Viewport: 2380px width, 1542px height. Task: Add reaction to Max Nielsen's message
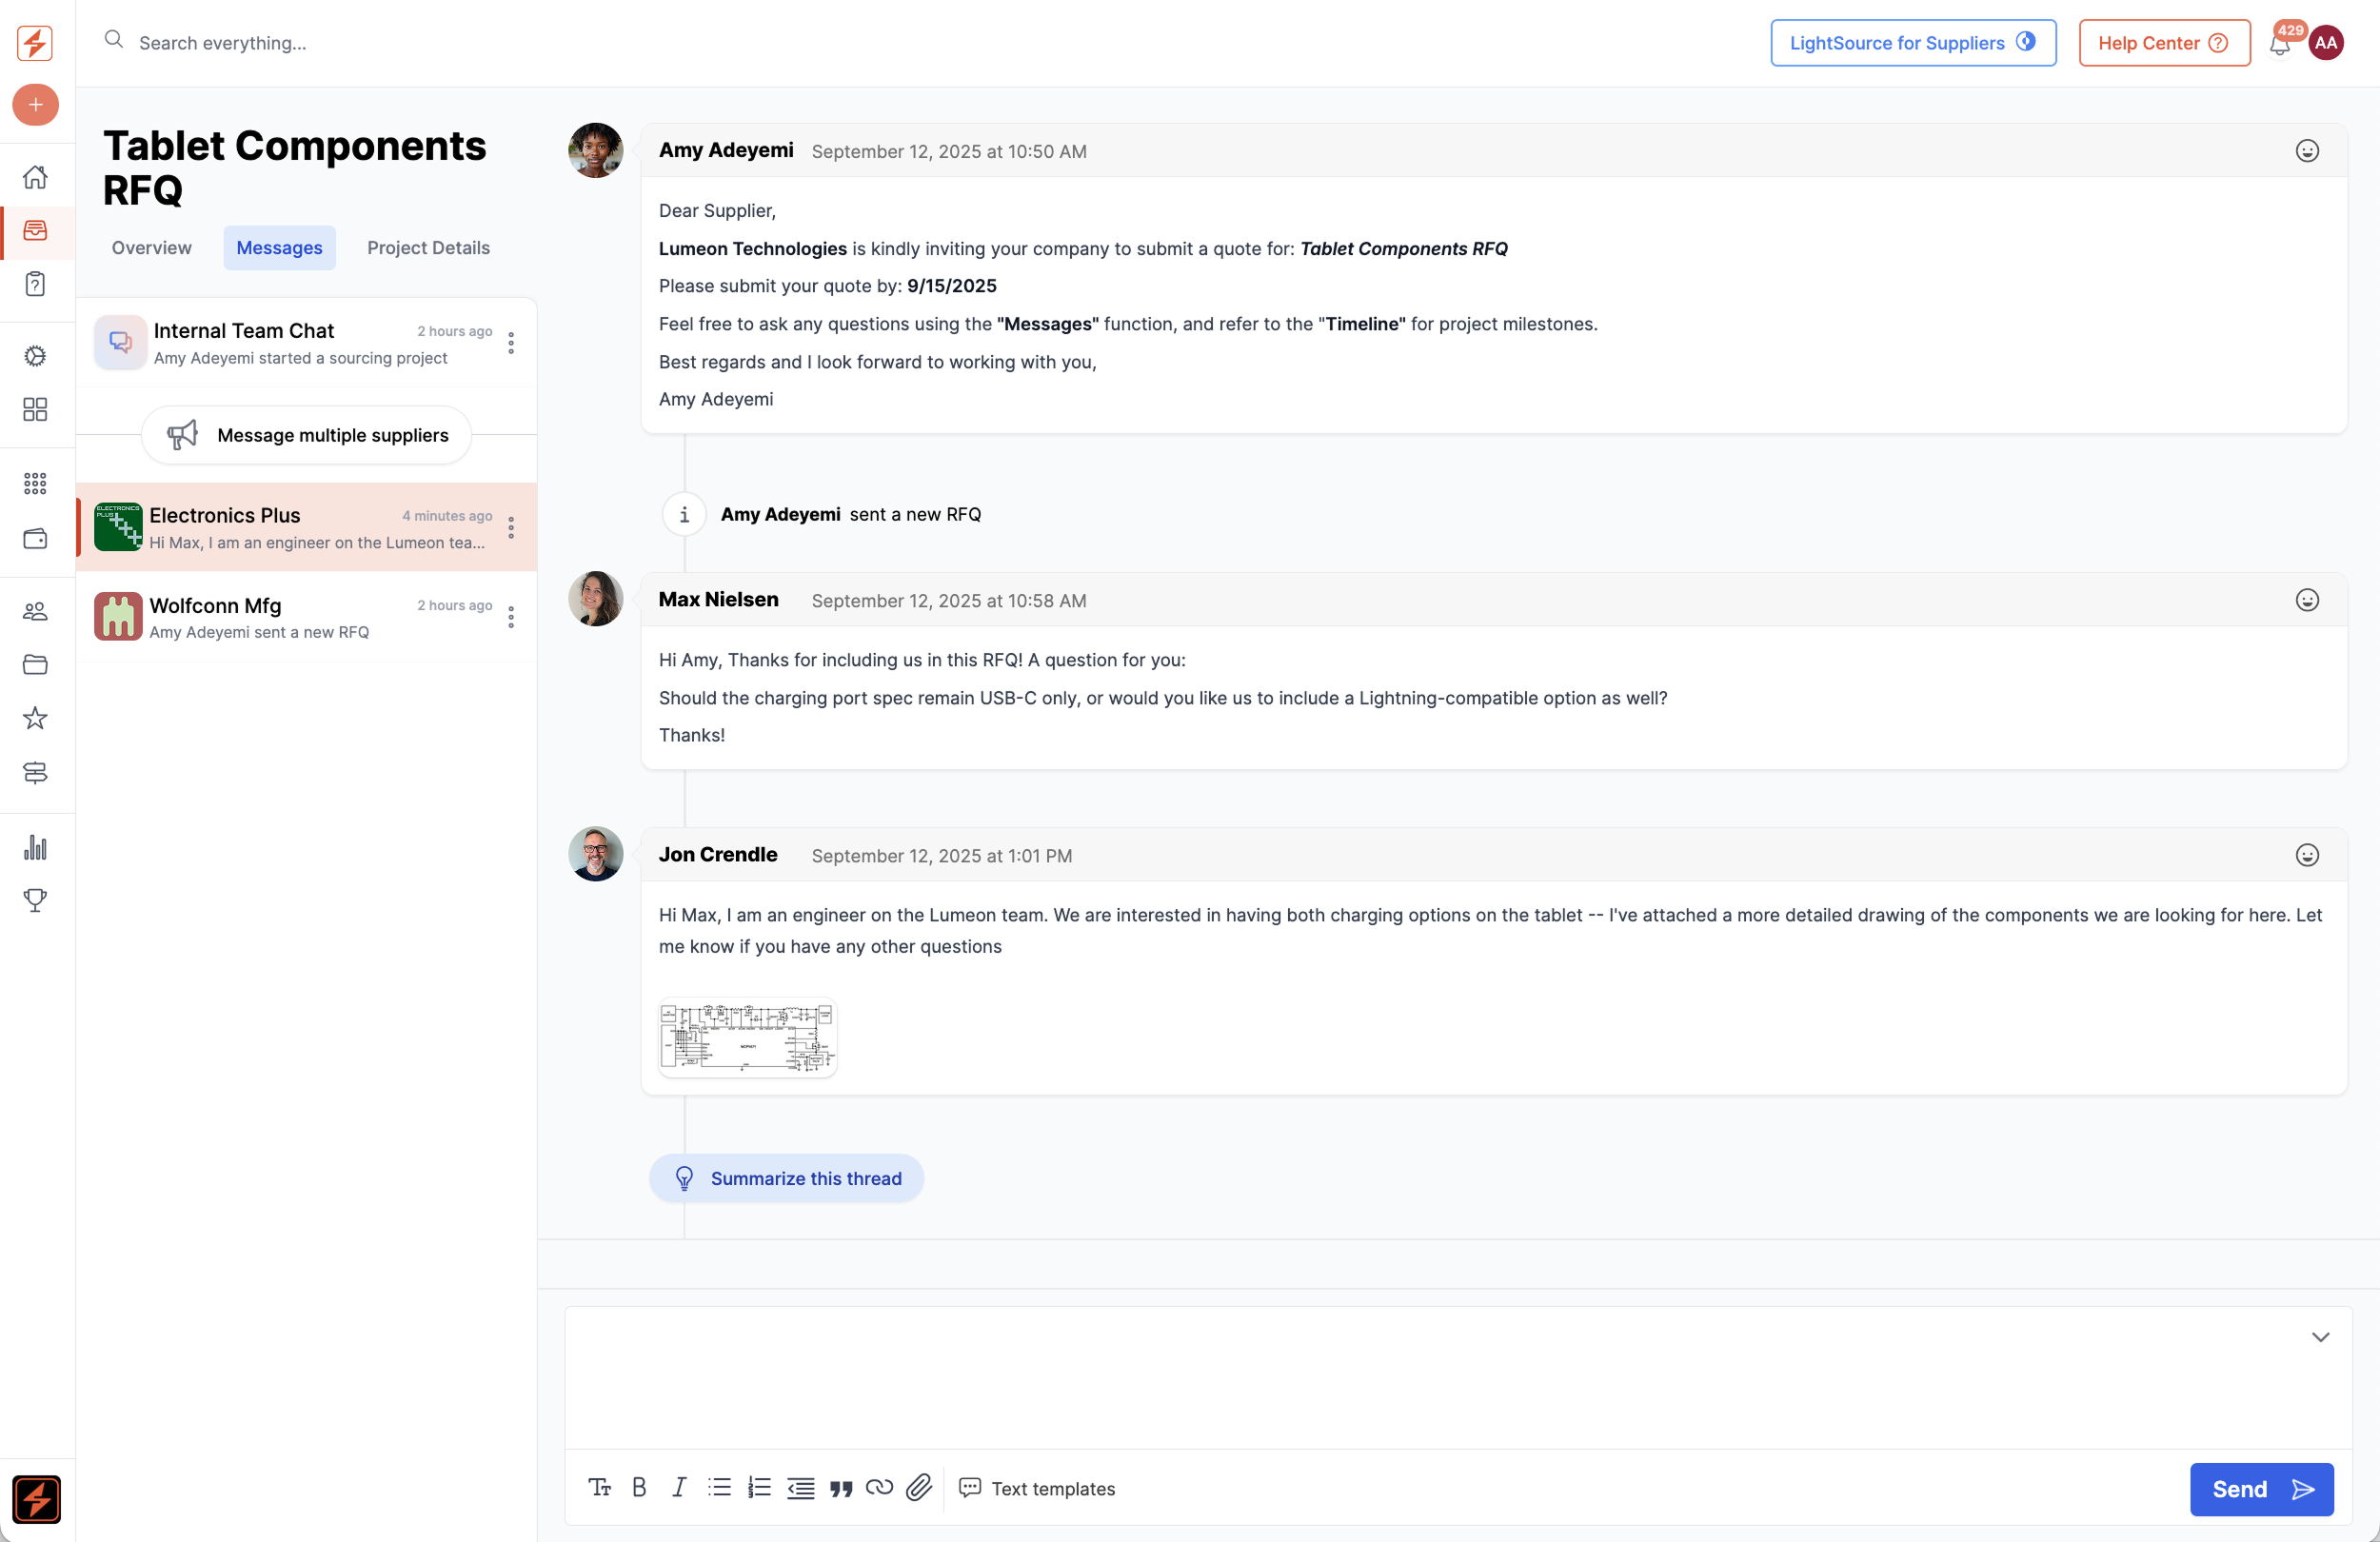tap(2306, 600)
